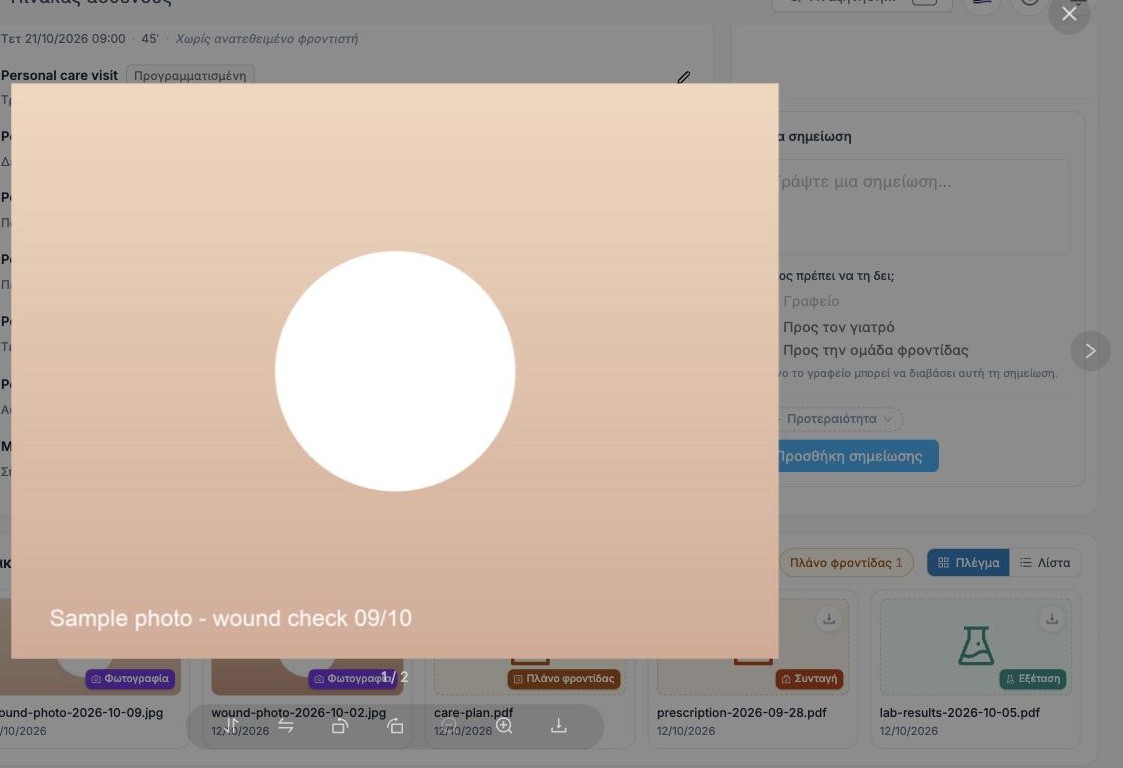Click the brown 'Πλάνο φροντίδας' tag on care-plan card
This screenshot has width=1123, height=768.
pyautogui.click(x=564, y=678)
